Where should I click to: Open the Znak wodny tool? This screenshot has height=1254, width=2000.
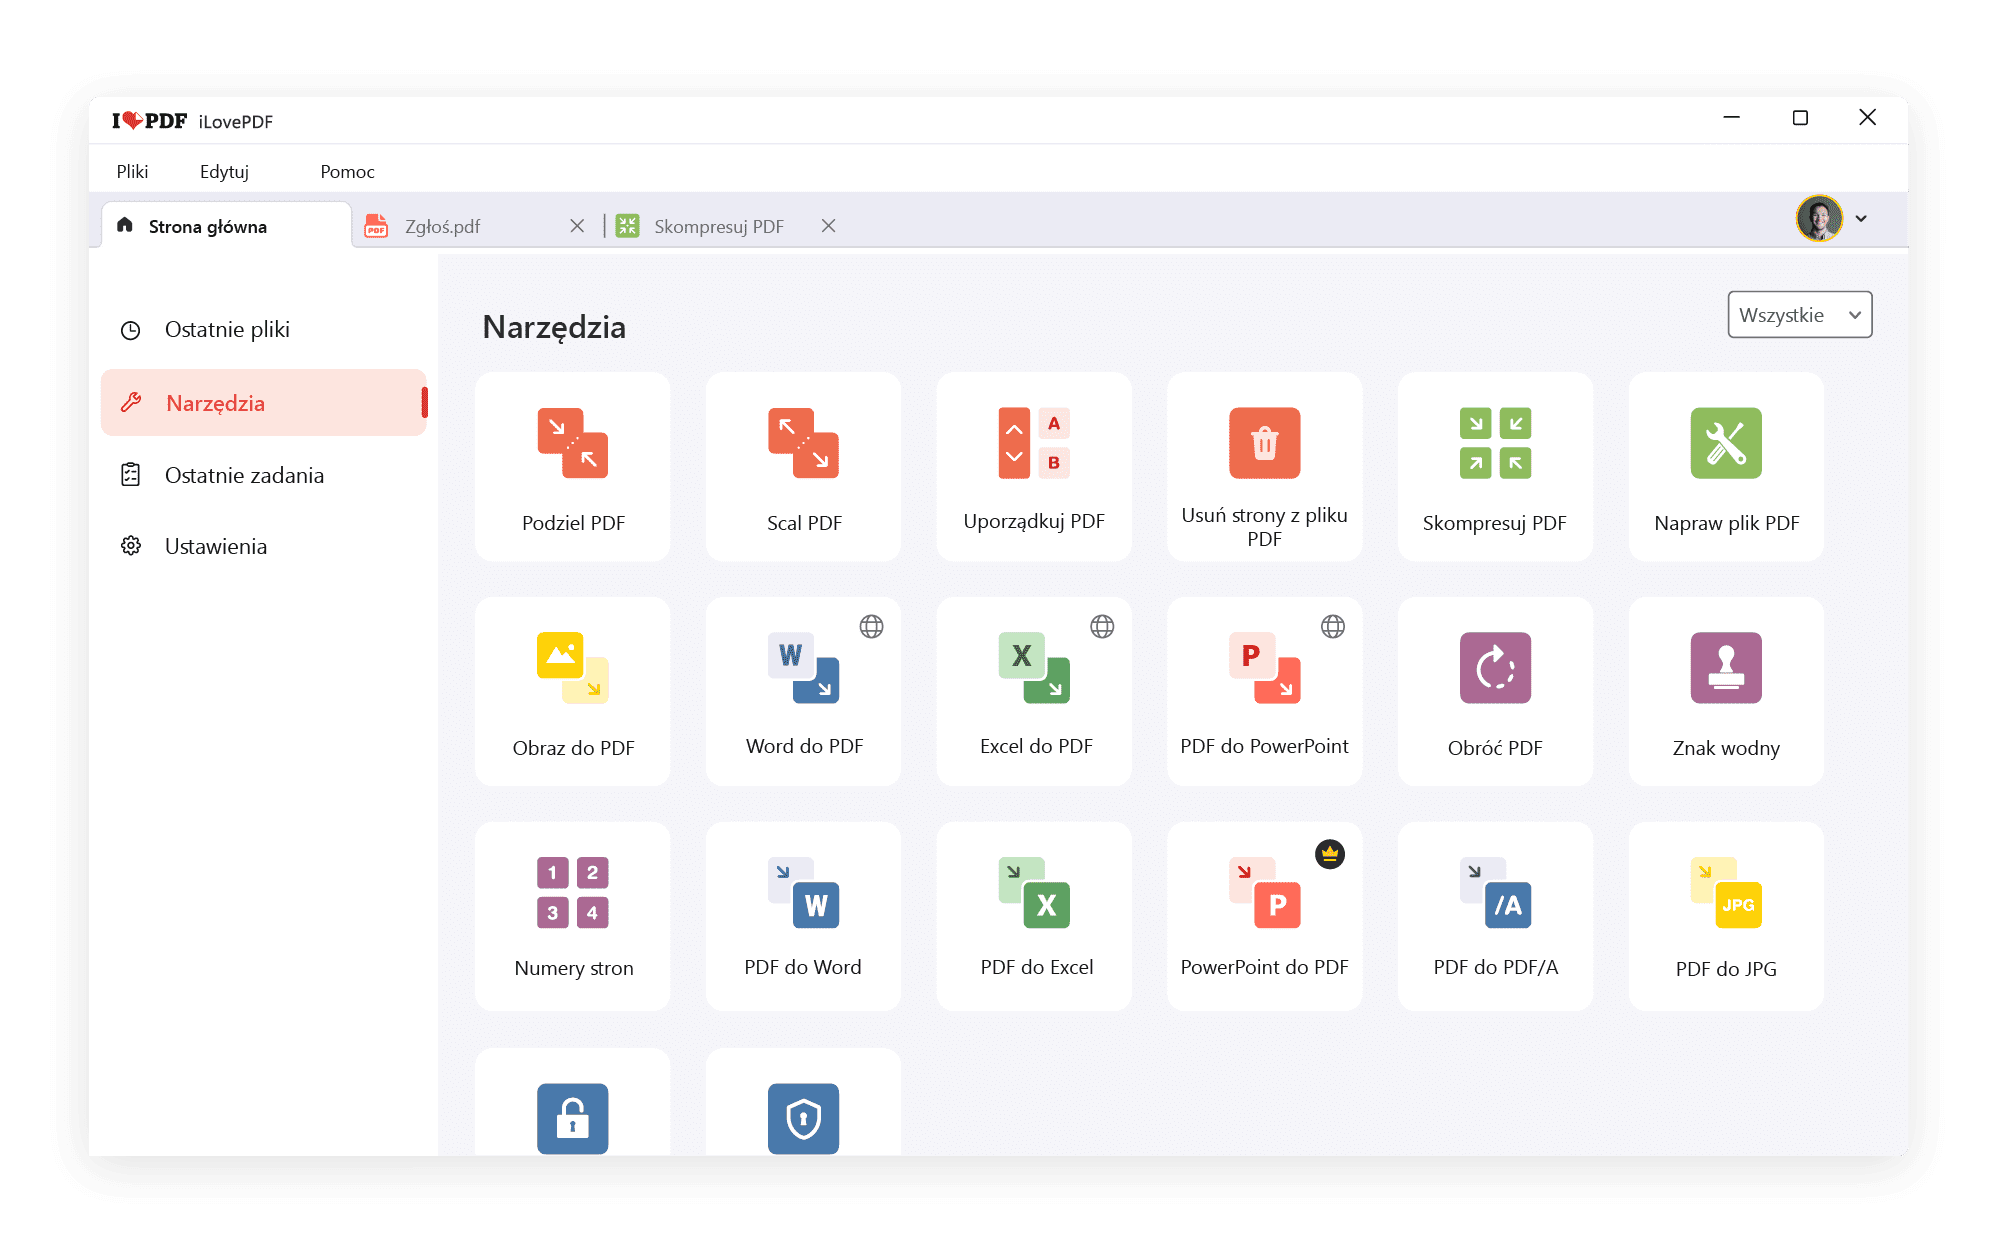pos(1726,691)
